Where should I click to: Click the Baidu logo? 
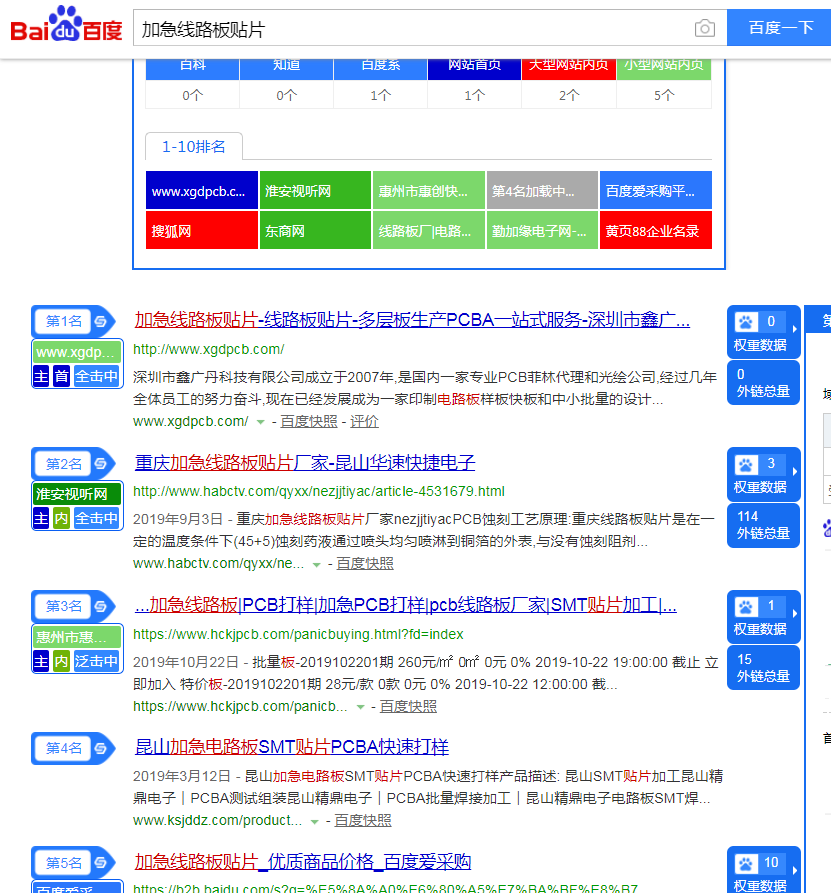(66, 24)
